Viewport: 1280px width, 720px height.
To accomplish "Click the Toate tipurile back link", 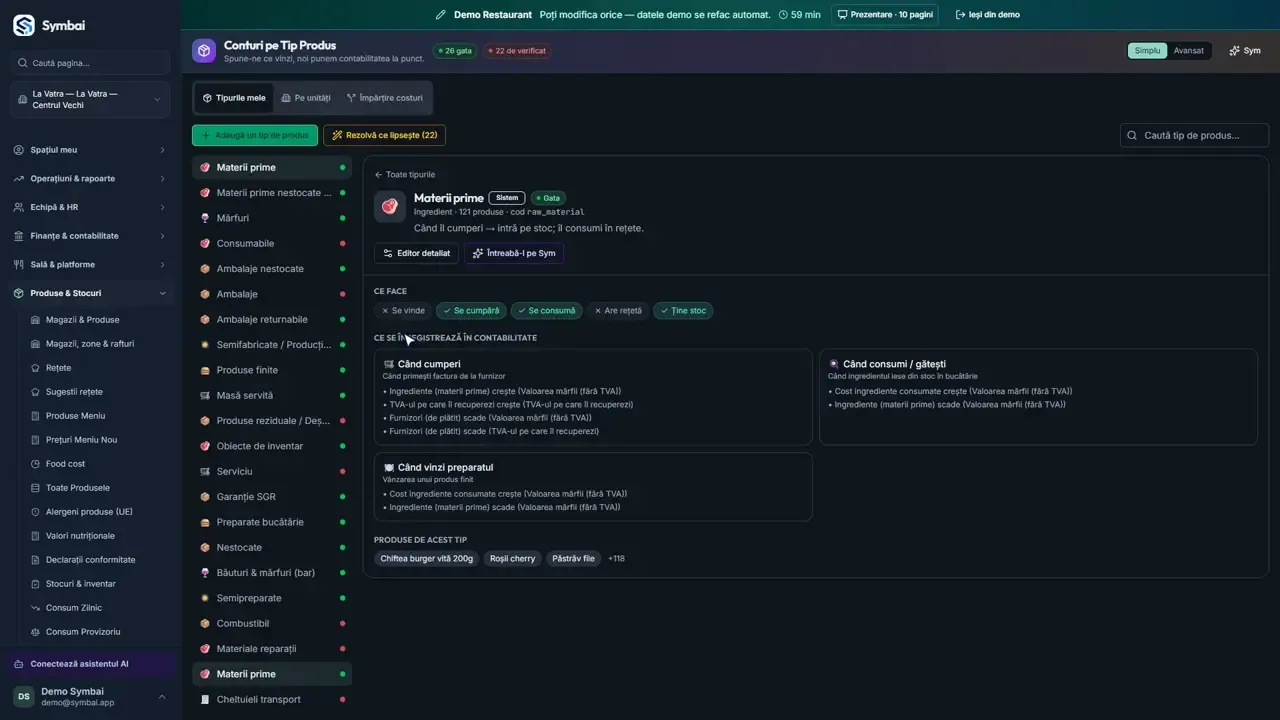I will point(405,175).
